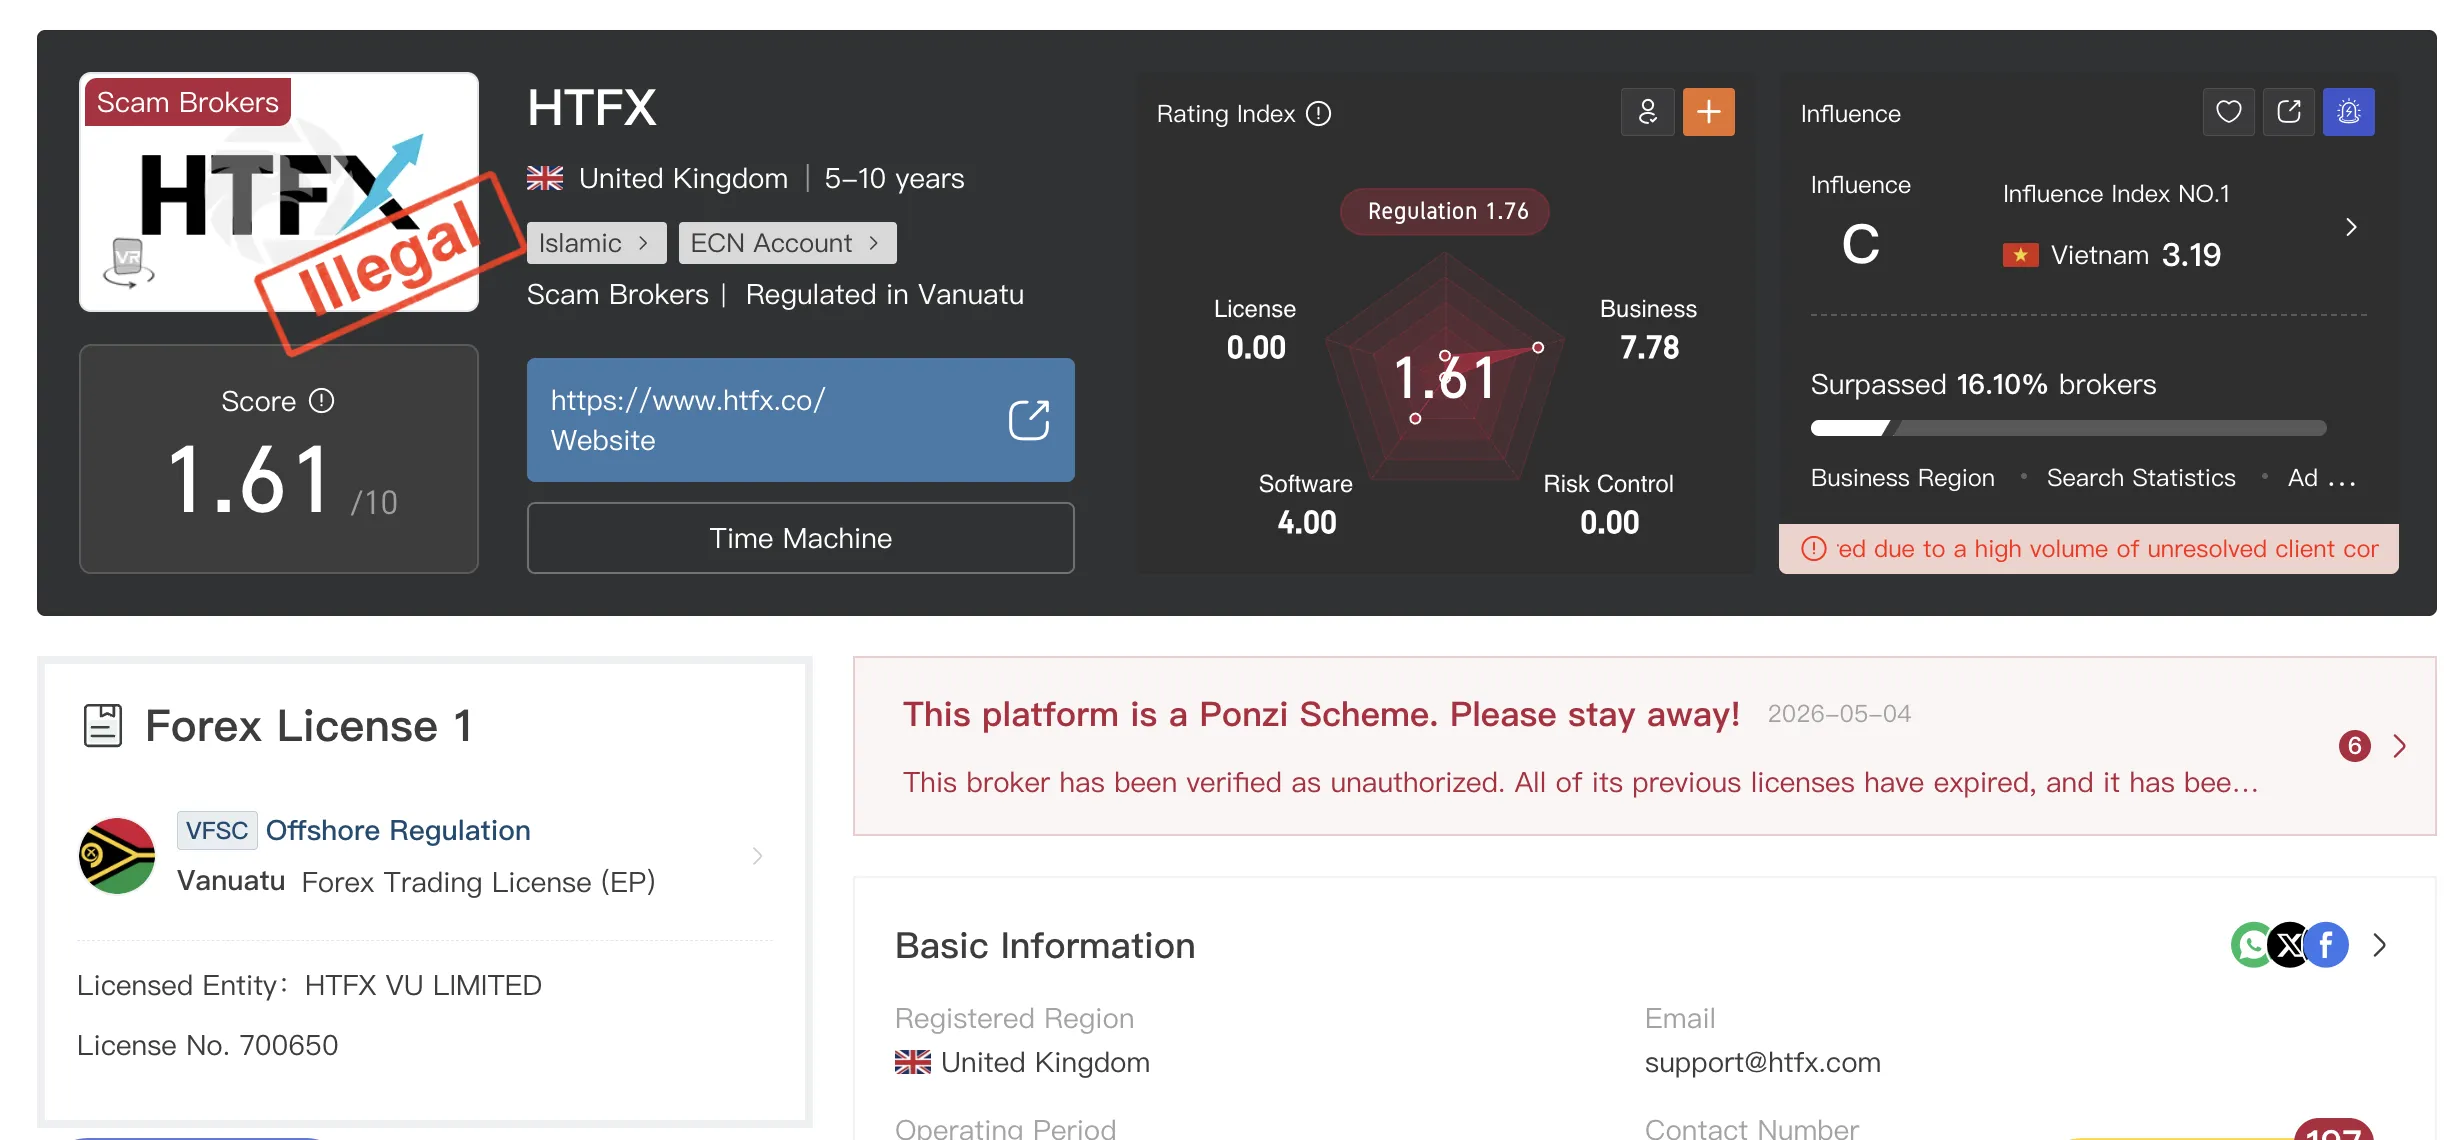The width and height of the screenshot is (2444, 1140).
Task: Click the Offshore Regulation link
Action: [x=398, y=830]
